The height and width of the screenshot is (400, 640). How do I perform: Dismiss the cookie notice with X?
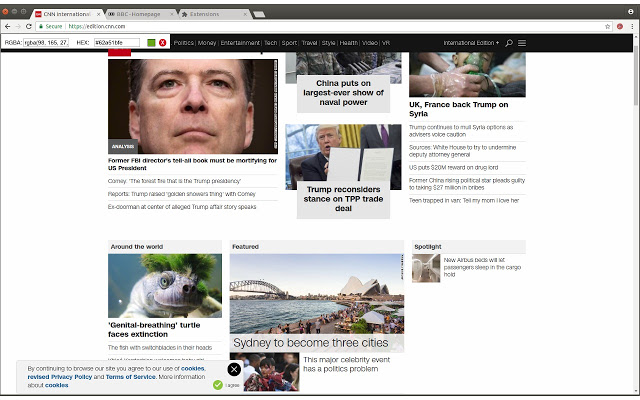point(234,369)
